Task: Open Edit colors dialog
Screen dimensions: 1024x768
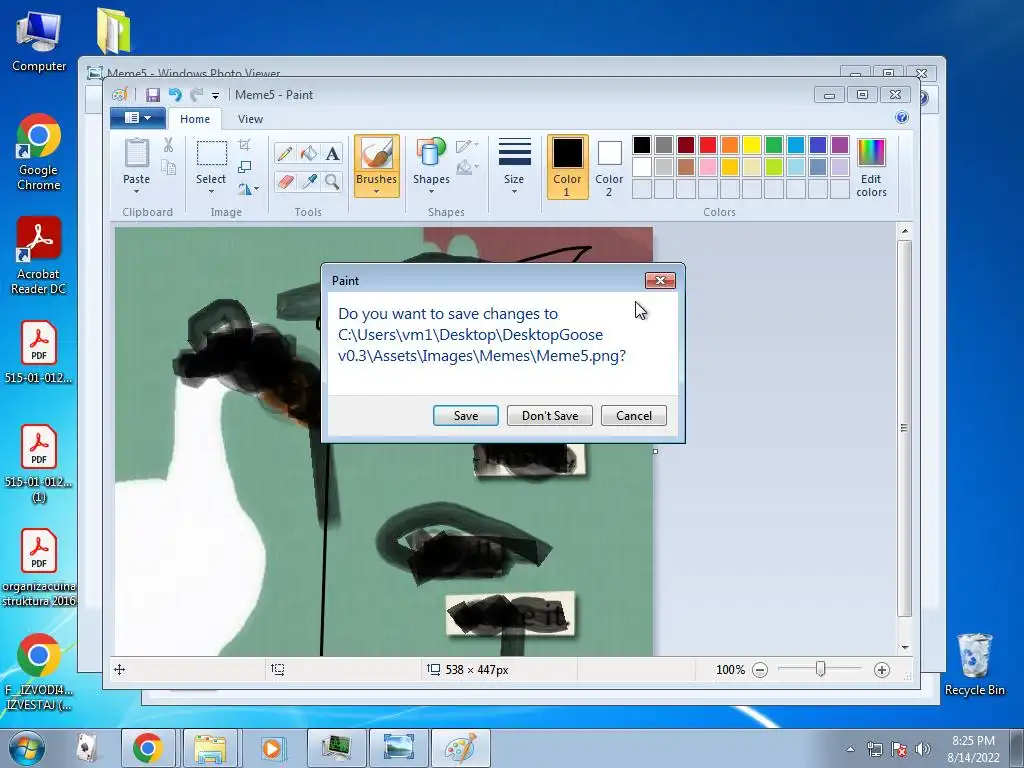Action: [871, 167]
